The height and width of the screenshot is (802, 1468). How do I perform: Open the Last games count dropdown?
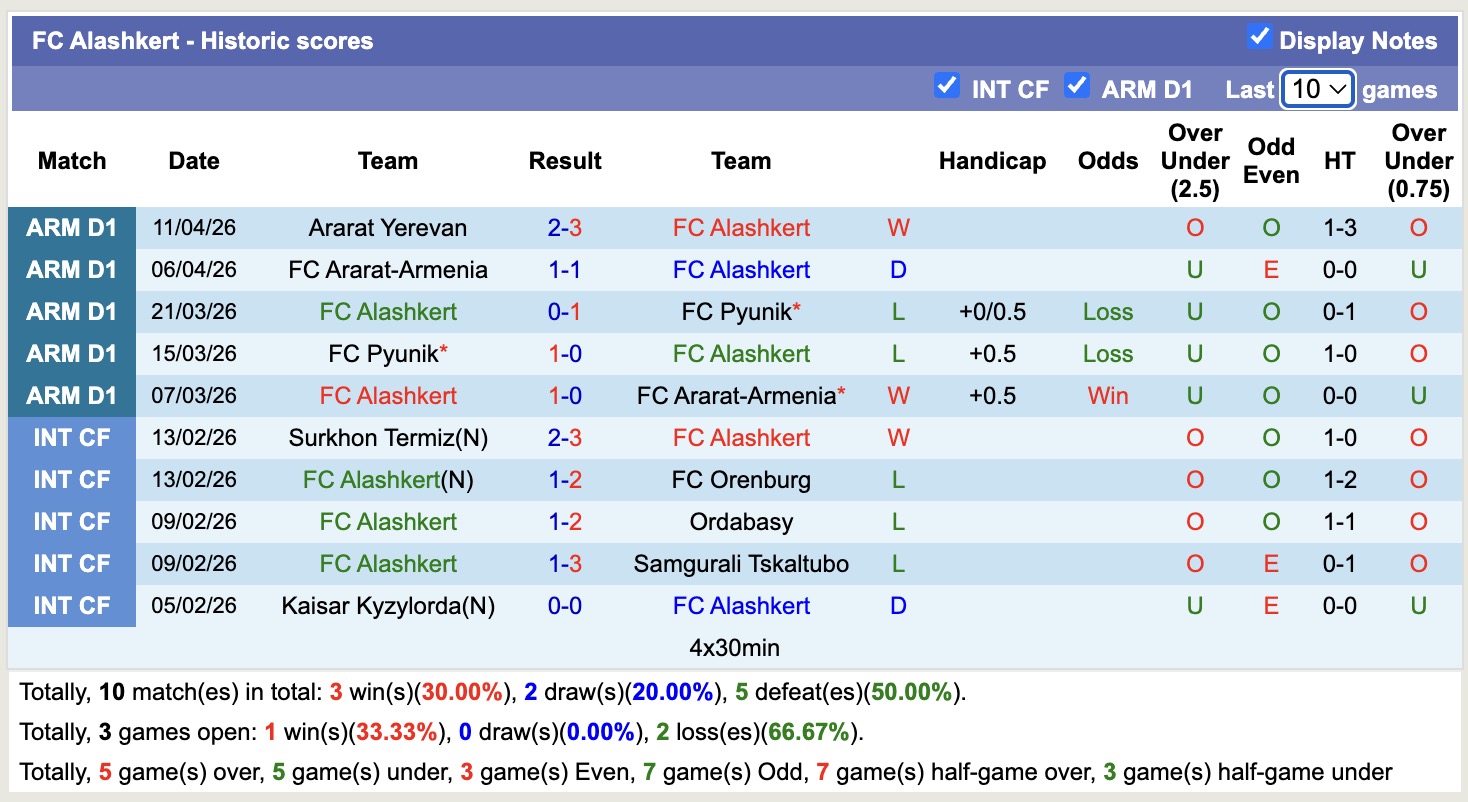(1317, 89)
